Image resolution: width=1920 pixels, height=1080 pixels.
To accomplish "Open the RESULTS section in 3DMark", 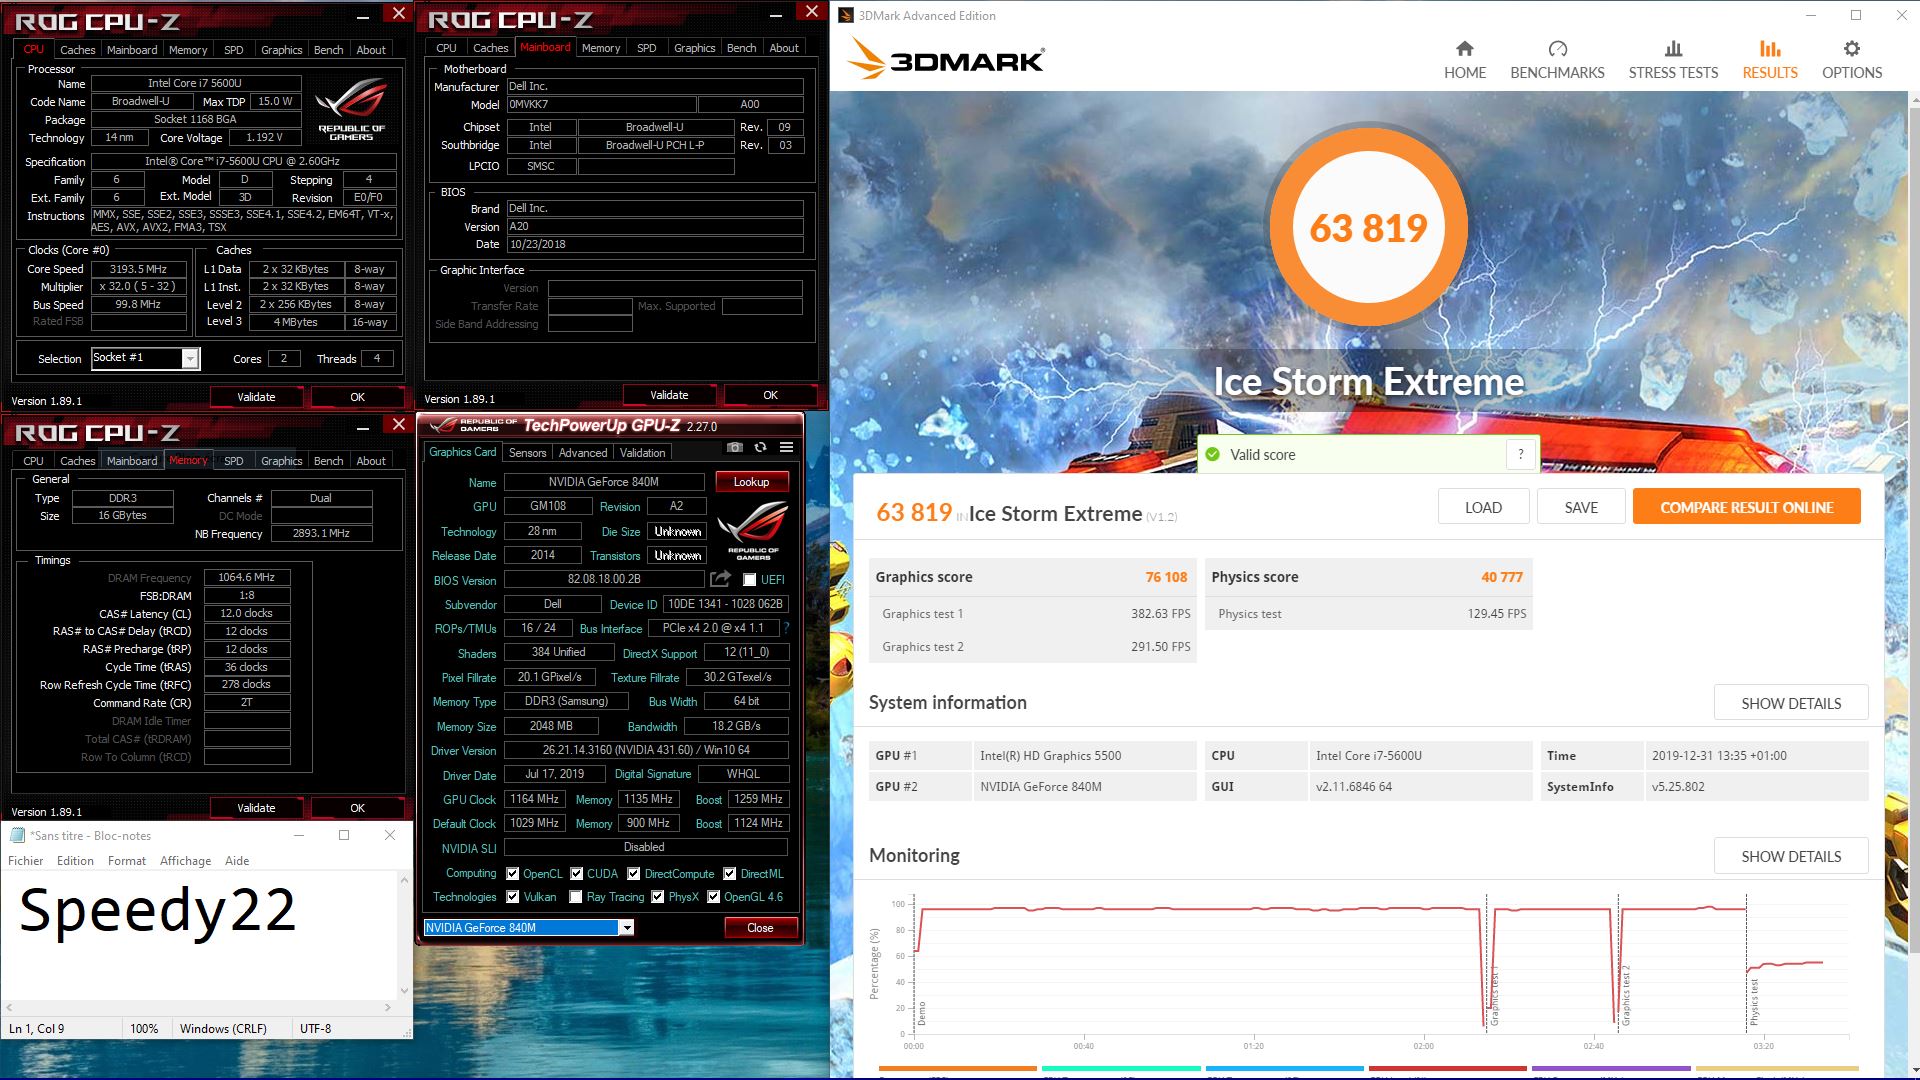I will tap(1770, 60).
